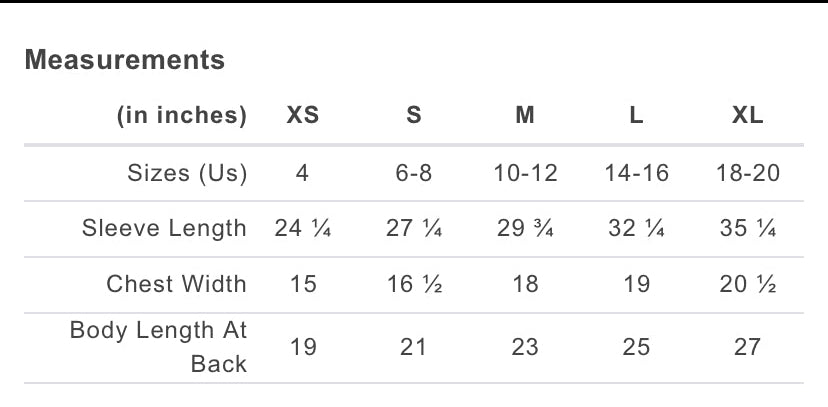The image size is (828, 407).
Task: Click body length value 27
Action: [747, 347]
